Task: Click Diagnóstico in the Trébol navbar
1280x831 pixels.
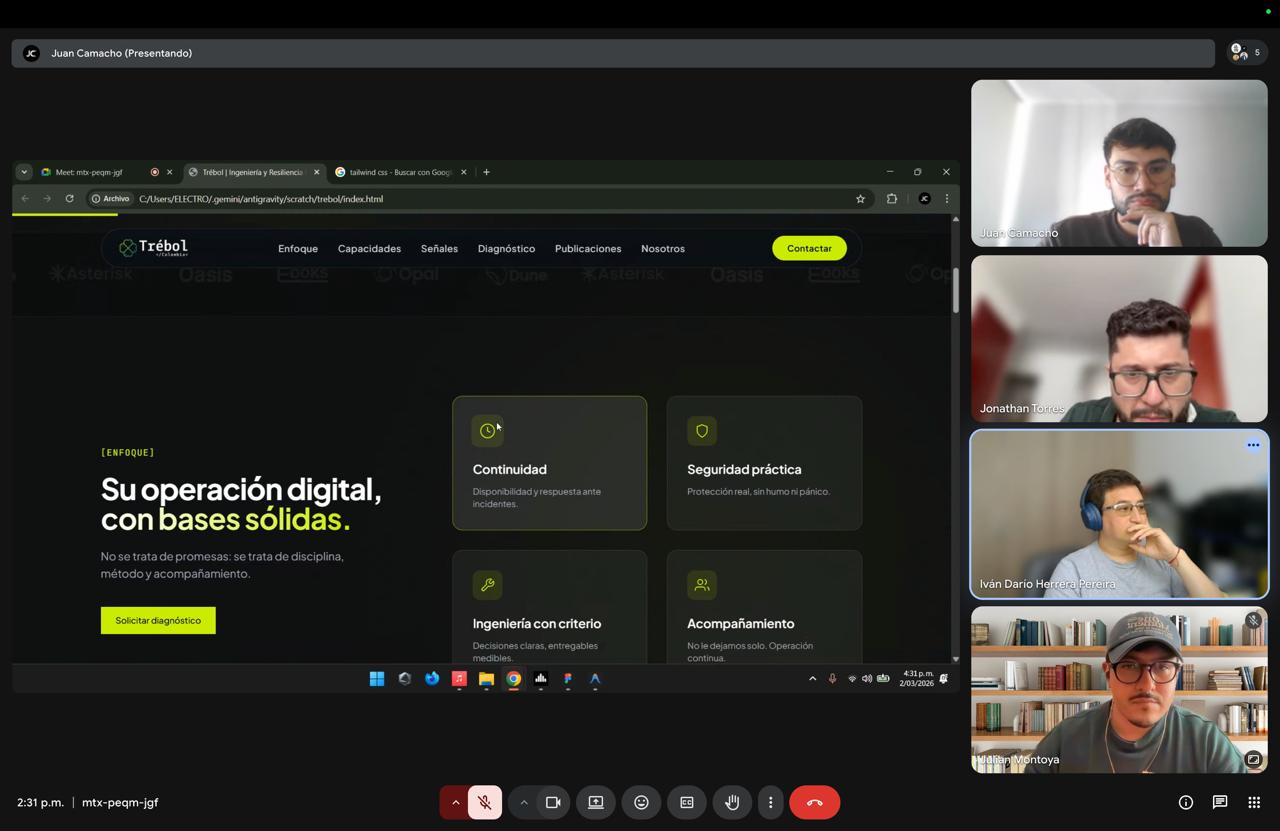Action: tap(506, 248)
